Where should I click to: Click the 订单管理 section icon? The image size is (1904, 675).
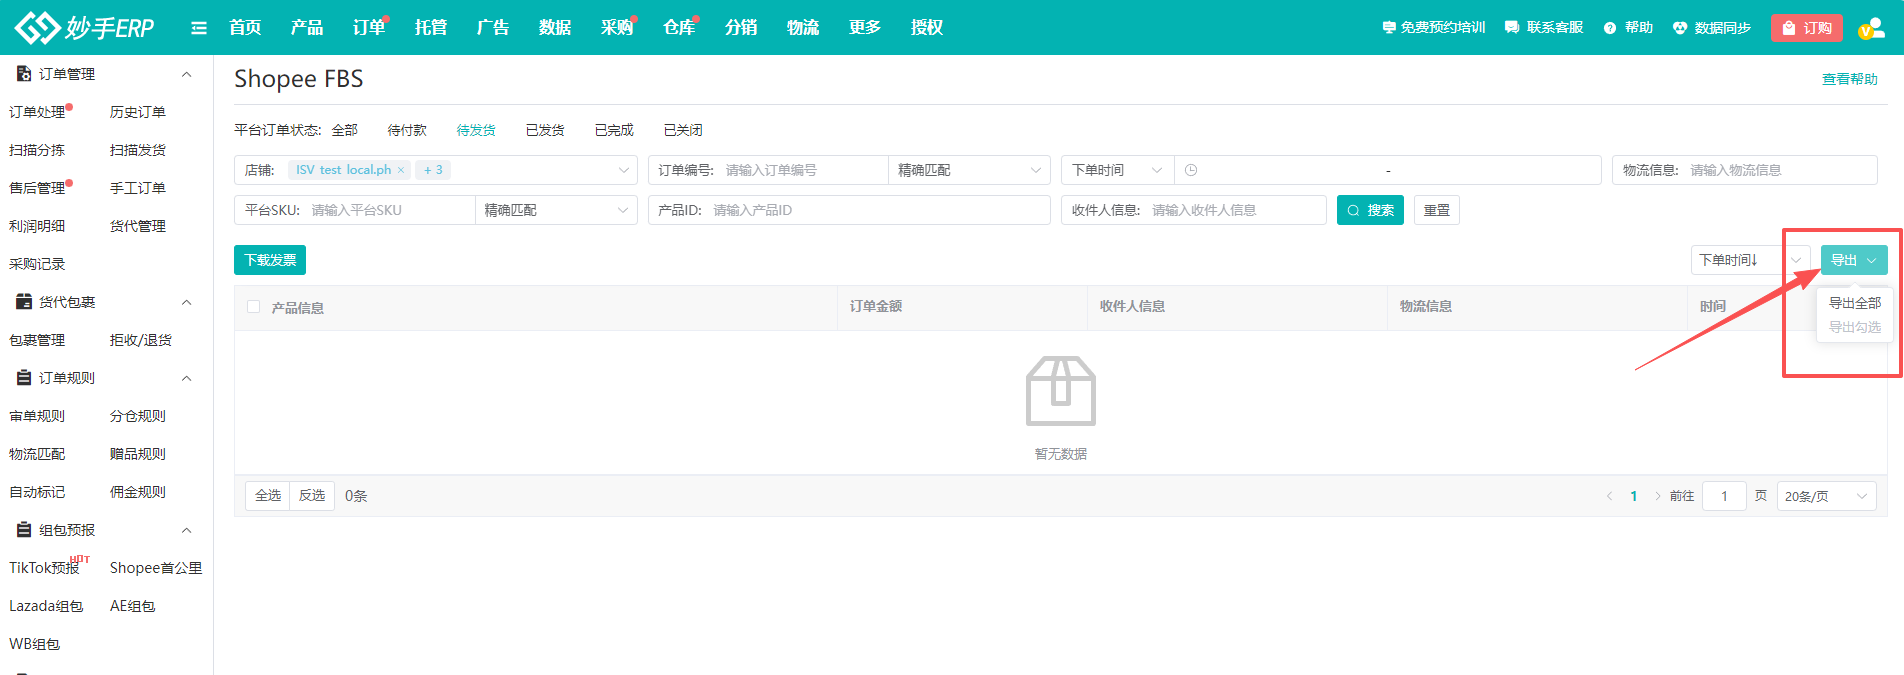point(24,74)
